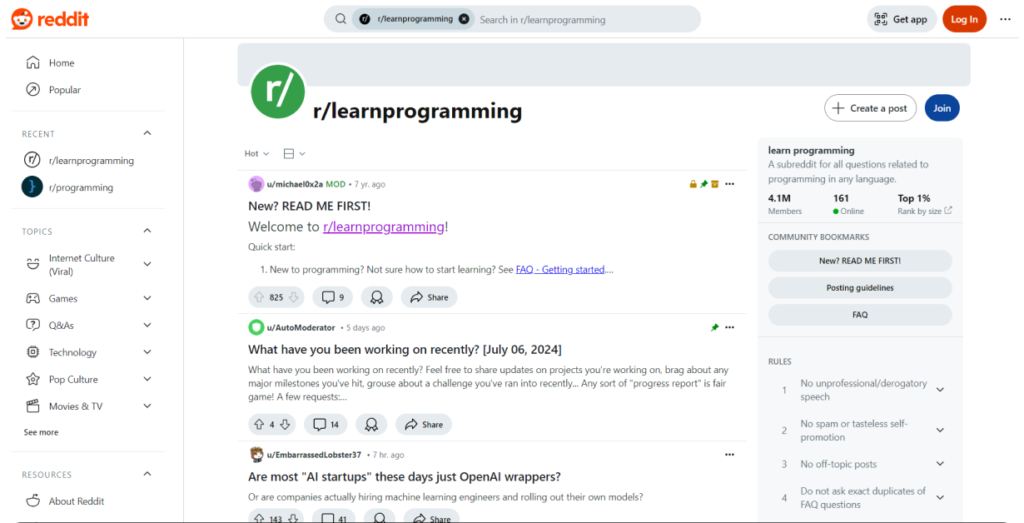Collapse the Recent section

click(x=147, y=133)
